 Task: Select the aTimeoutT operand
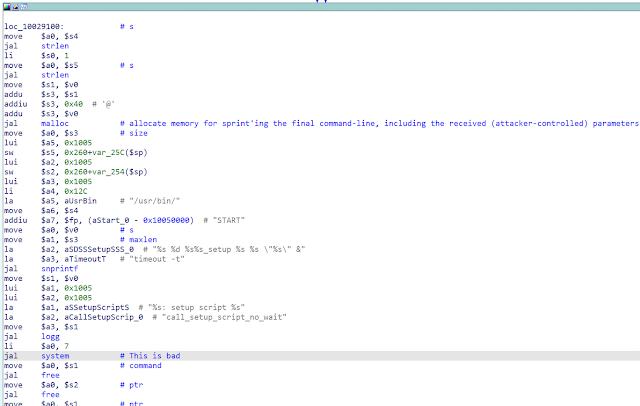click(x=85, y=259)
